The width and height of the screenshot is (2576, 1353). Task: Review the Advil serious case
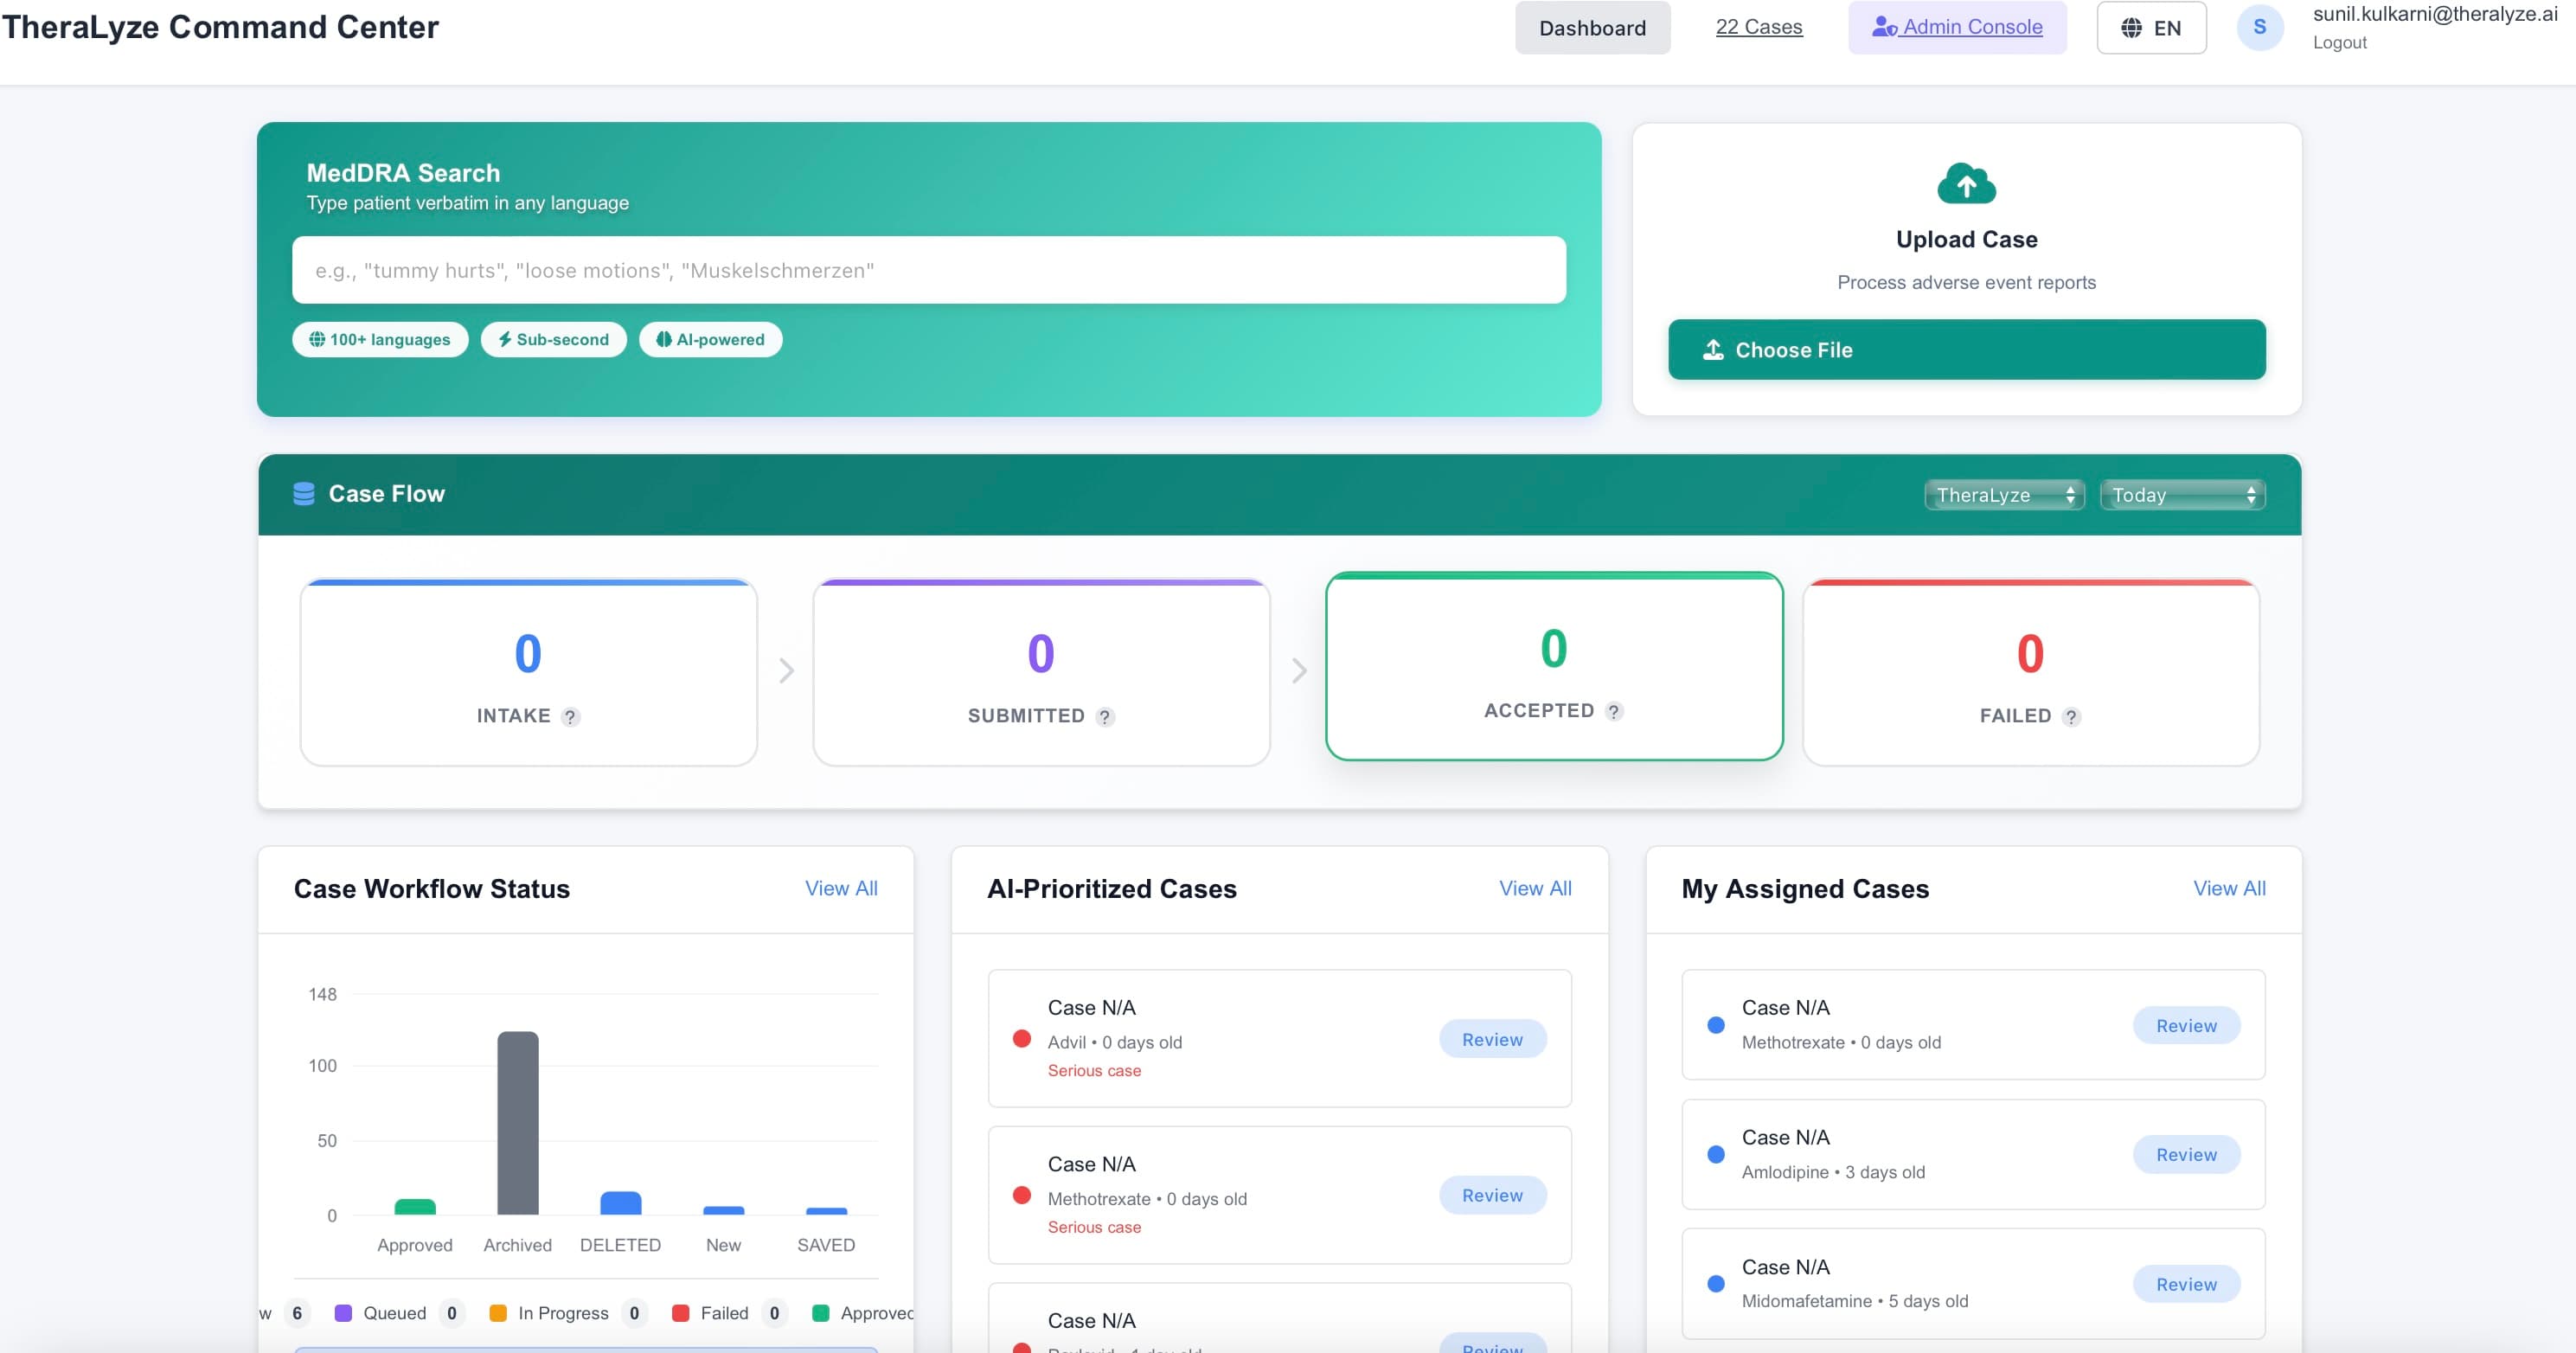point(1492,1039)
